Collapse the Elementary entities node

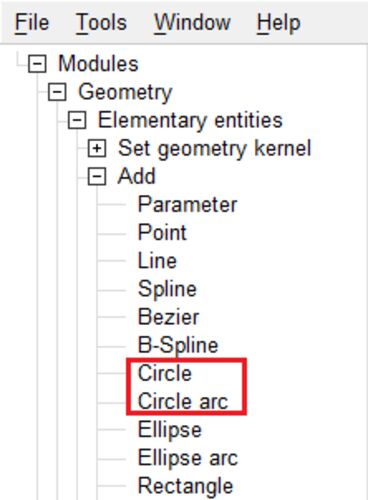coord(77,120)
